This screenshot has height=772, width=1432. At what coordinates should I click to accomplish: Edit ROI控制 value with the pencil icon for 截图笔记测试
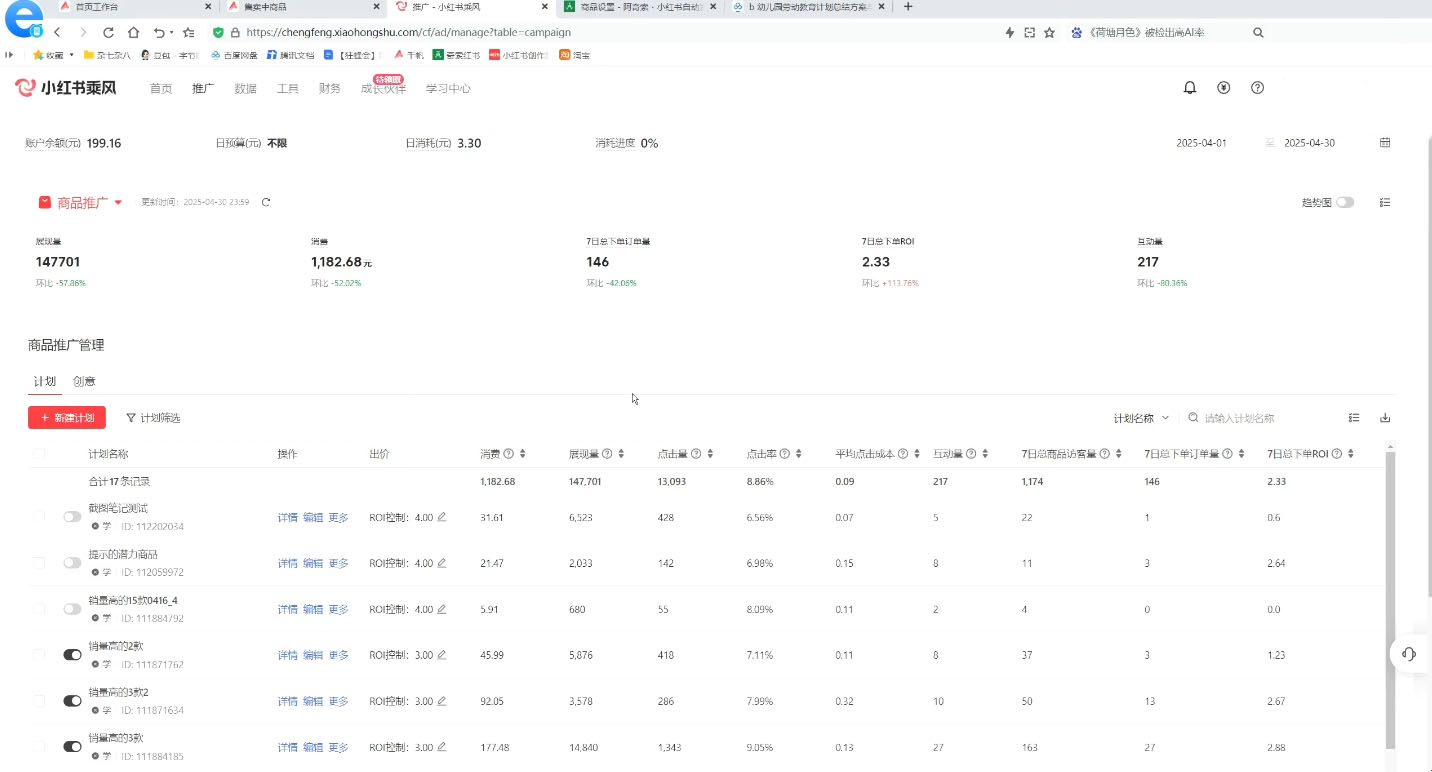tap(444, 517)
